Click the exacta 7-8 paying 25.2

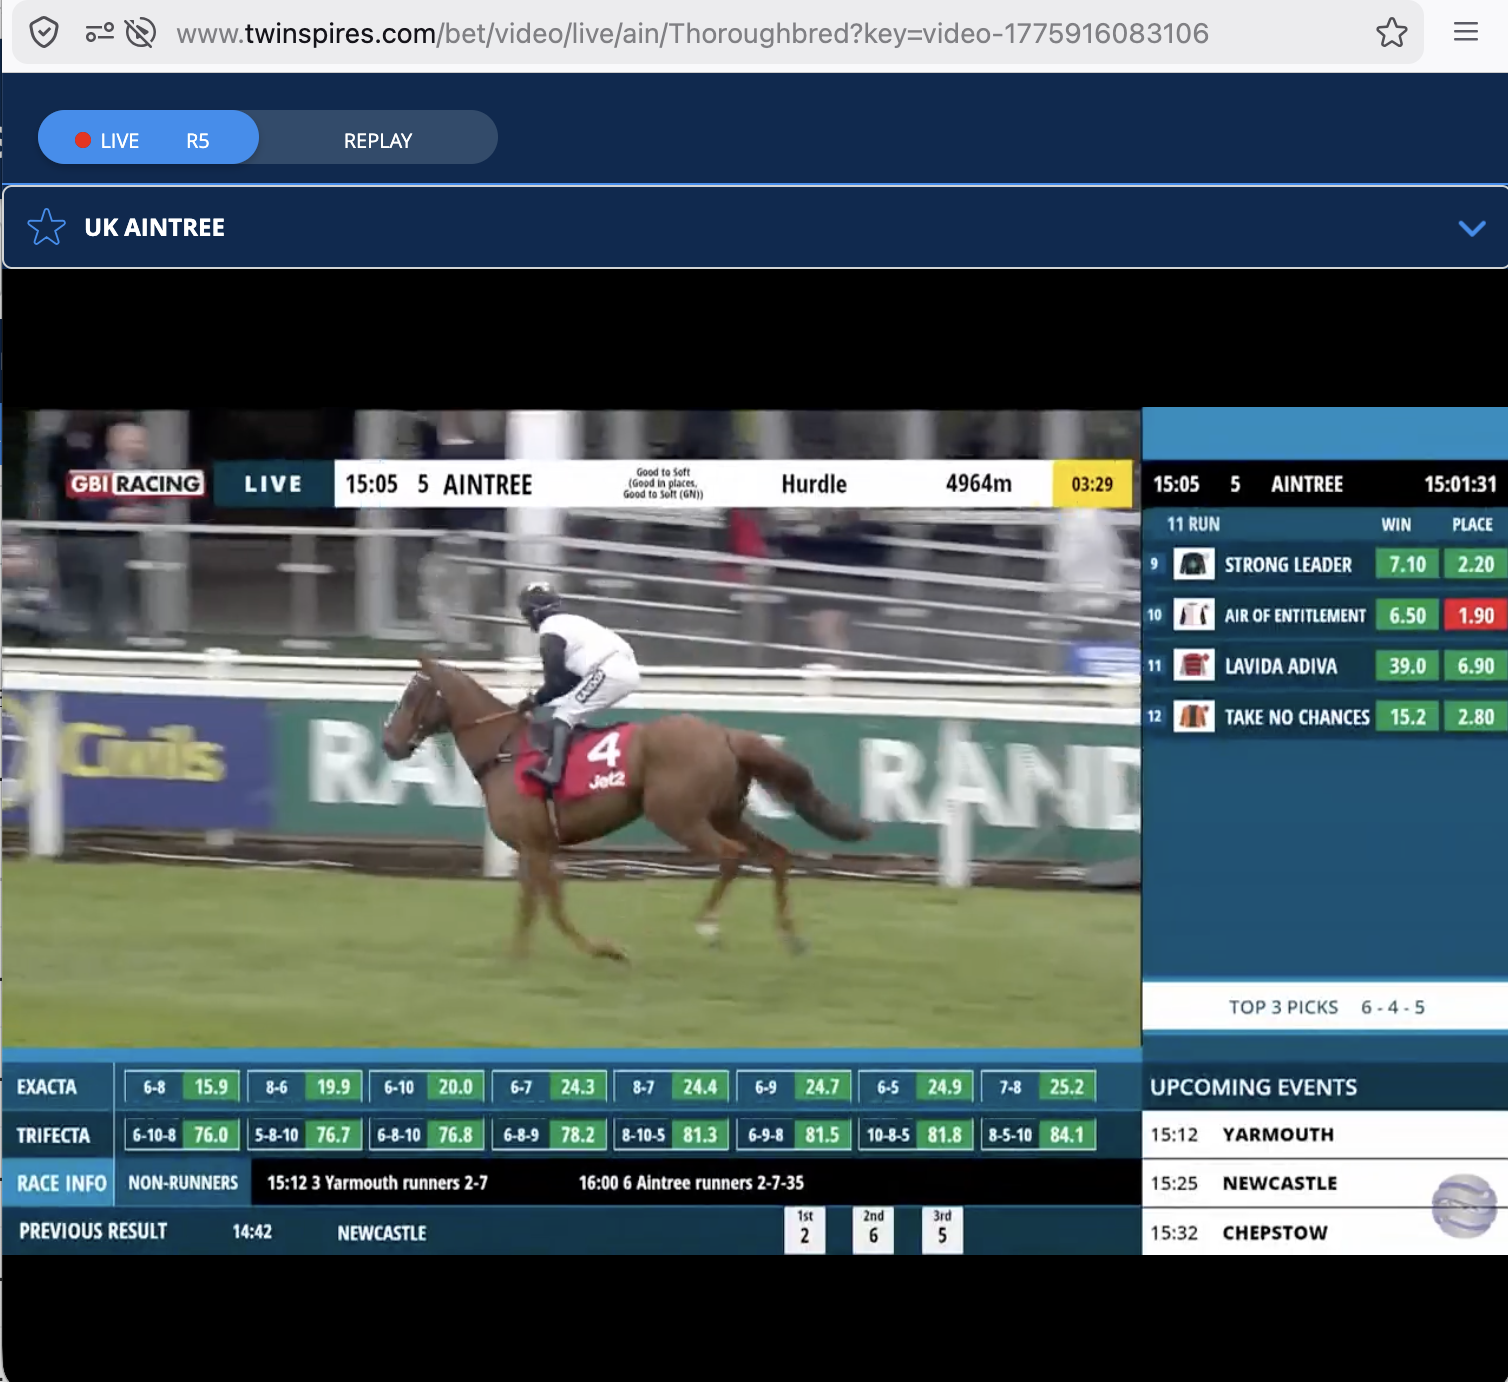(x=1039, y=1087)
